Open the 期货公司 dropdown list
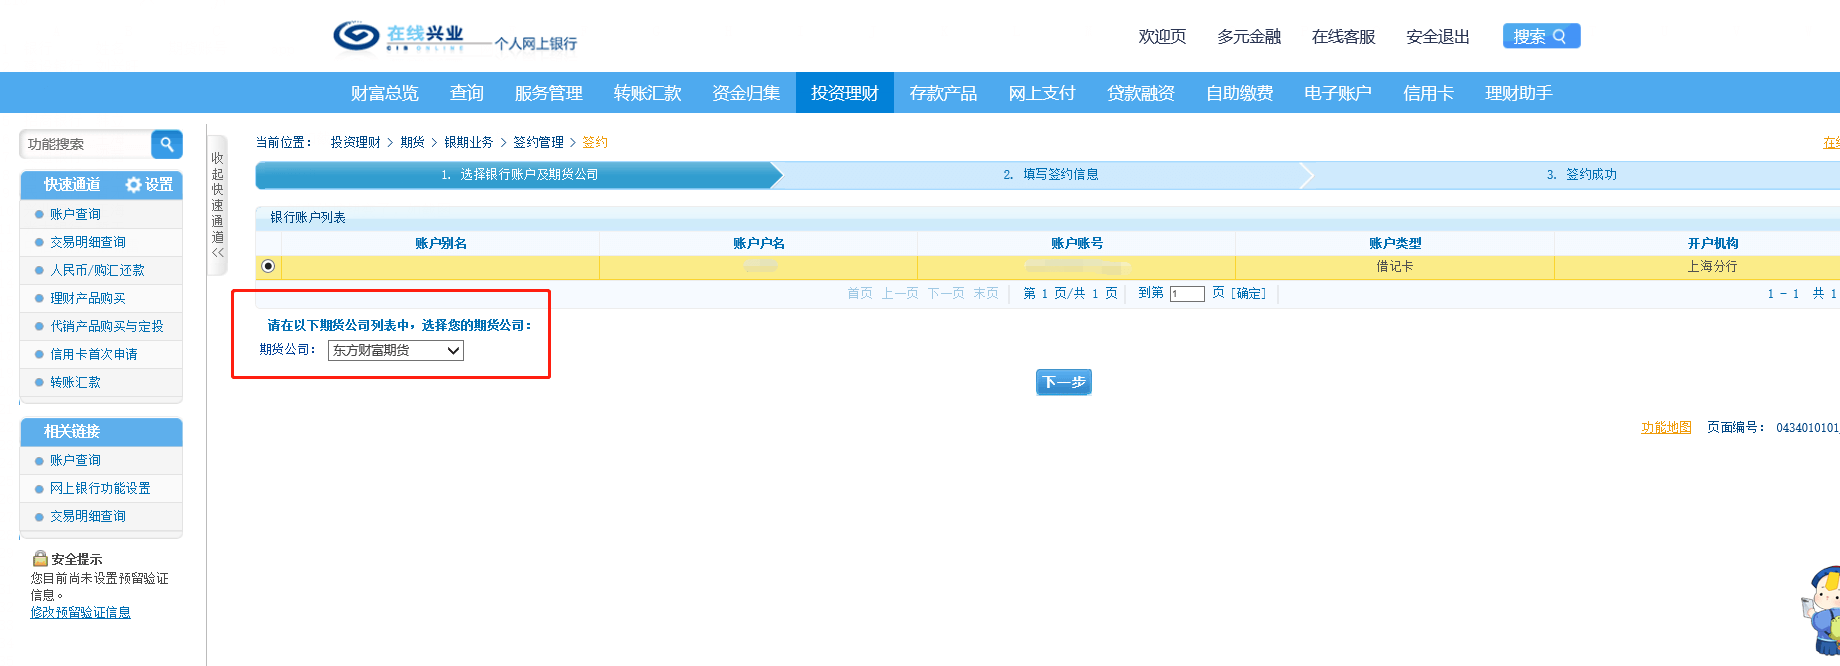This screenshot has height=666, width=1840. (396, 350)
